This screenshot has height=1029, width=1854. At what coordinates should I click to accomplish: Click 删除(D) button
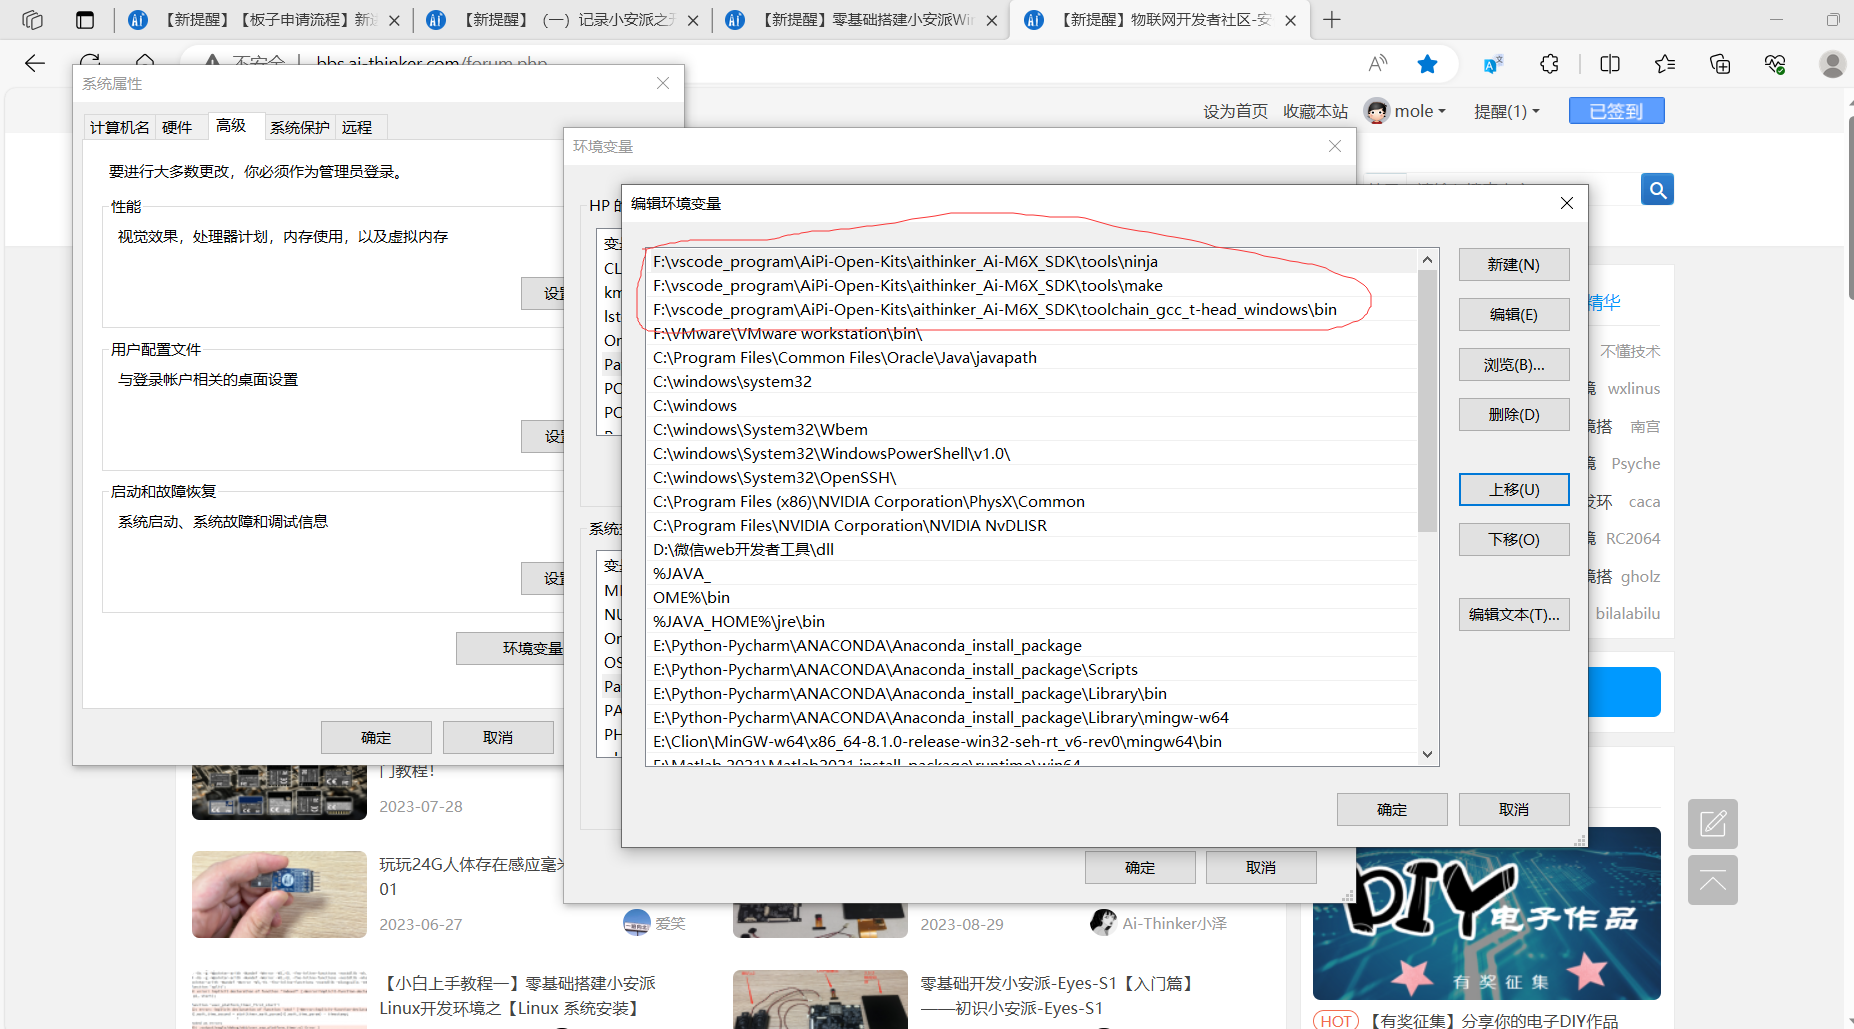(x=1514, y=414)
